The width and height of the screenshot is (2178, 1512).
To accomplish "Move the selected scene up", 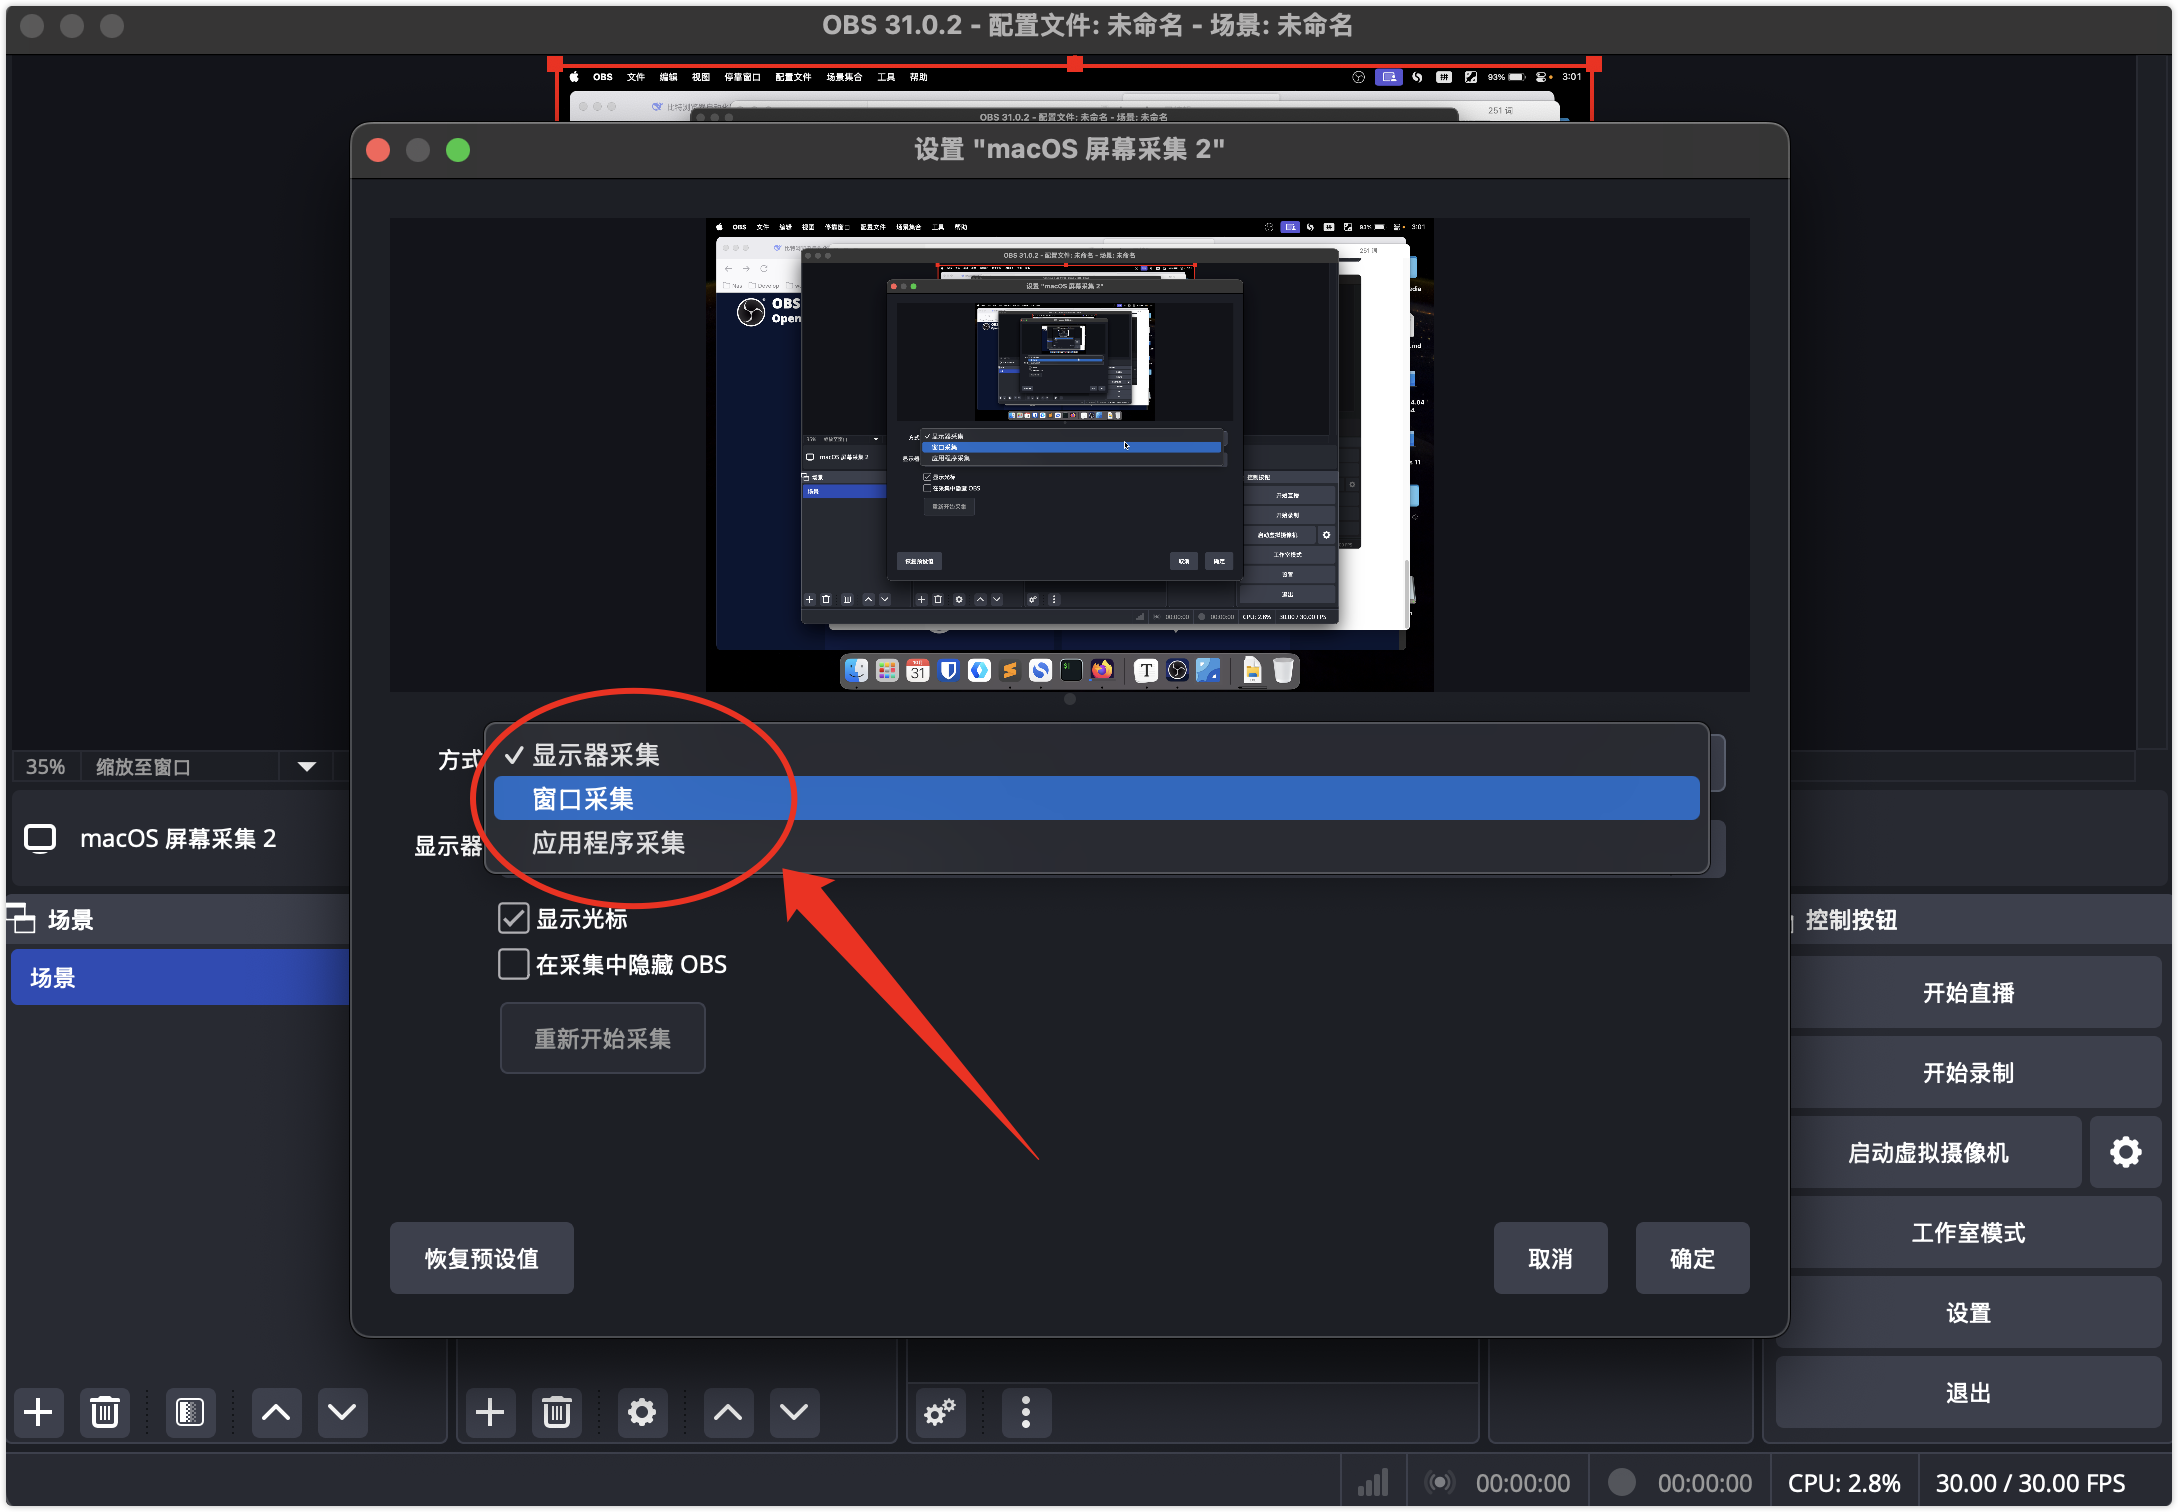I will point(276,1412).
